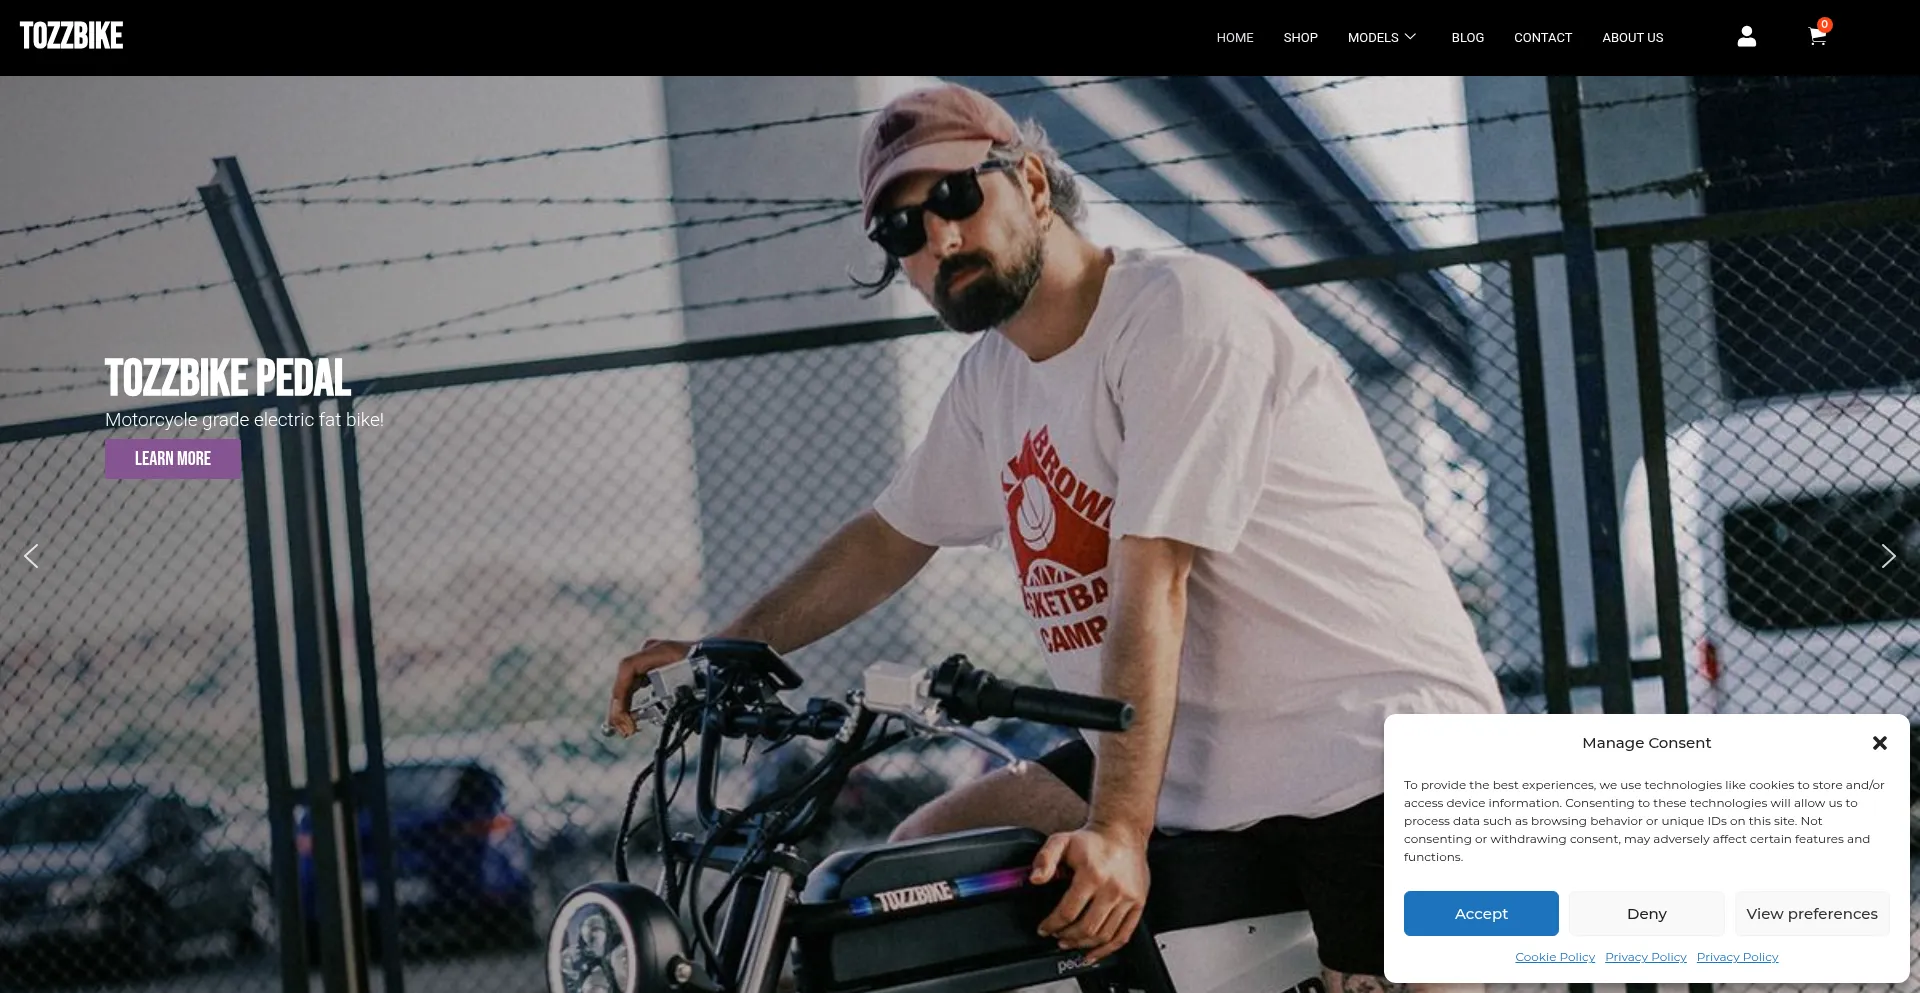
Task: Open the BLOG page
Action: click(x=1467, y=38)
